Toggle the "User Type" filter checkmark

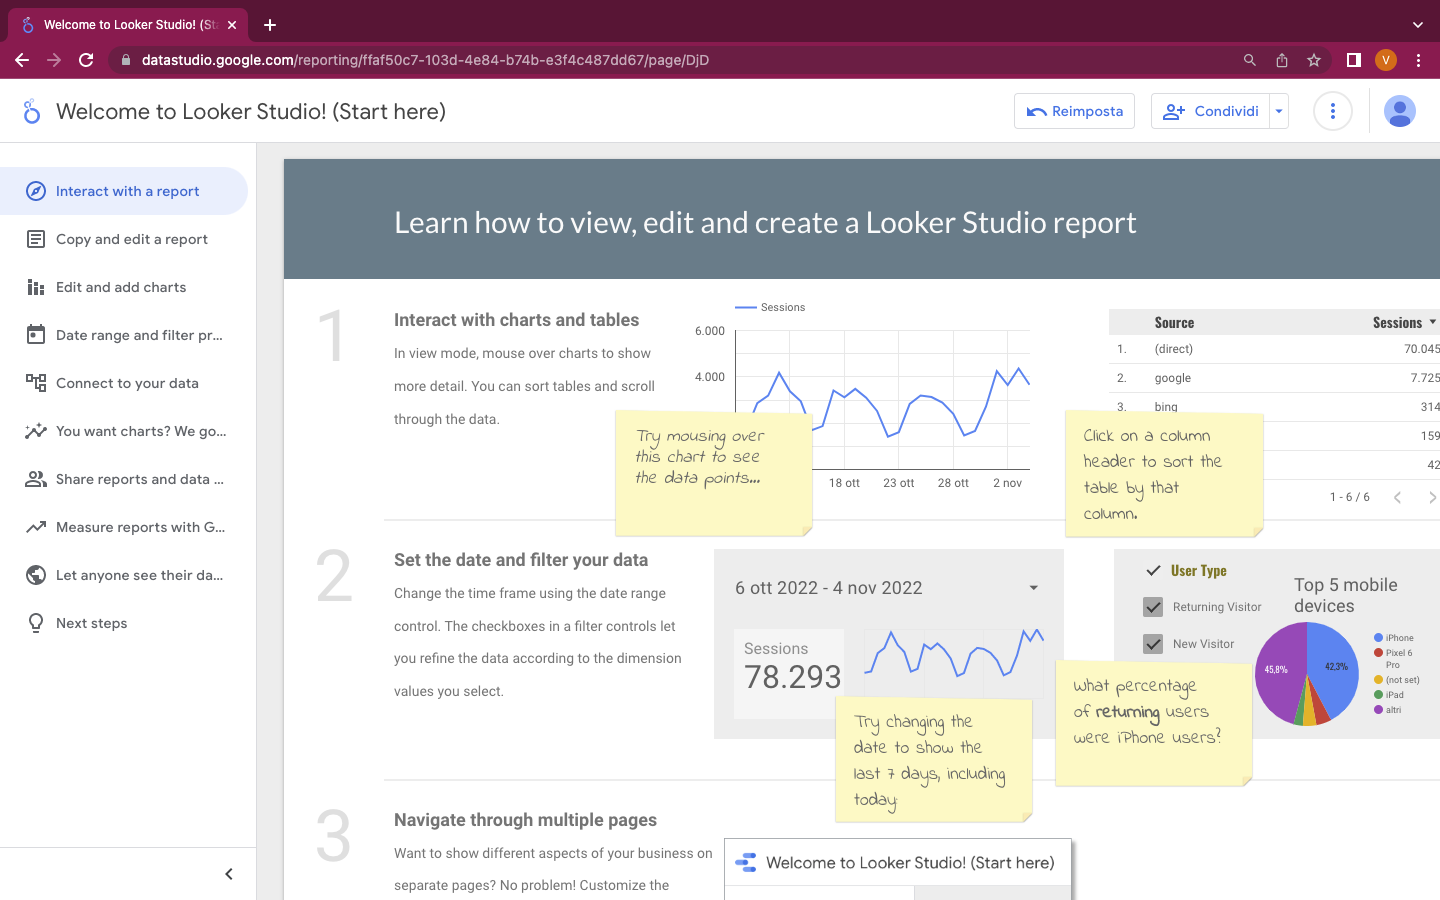(1152, 570)
